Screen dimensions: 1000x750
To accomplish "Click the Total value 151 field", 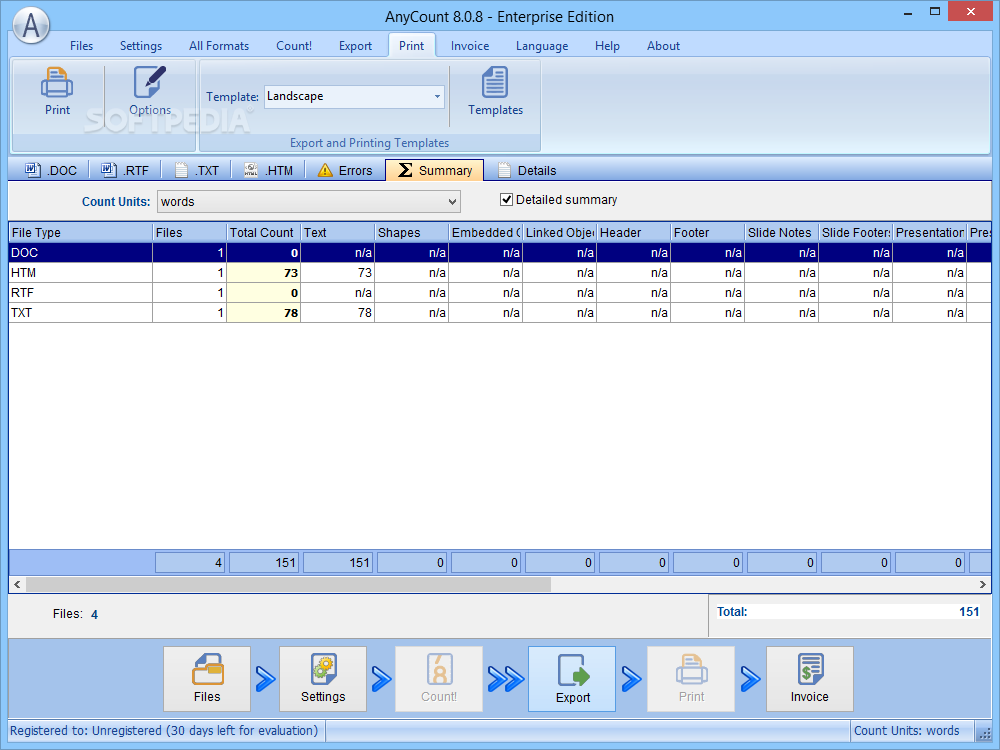I will click(849, 612).
